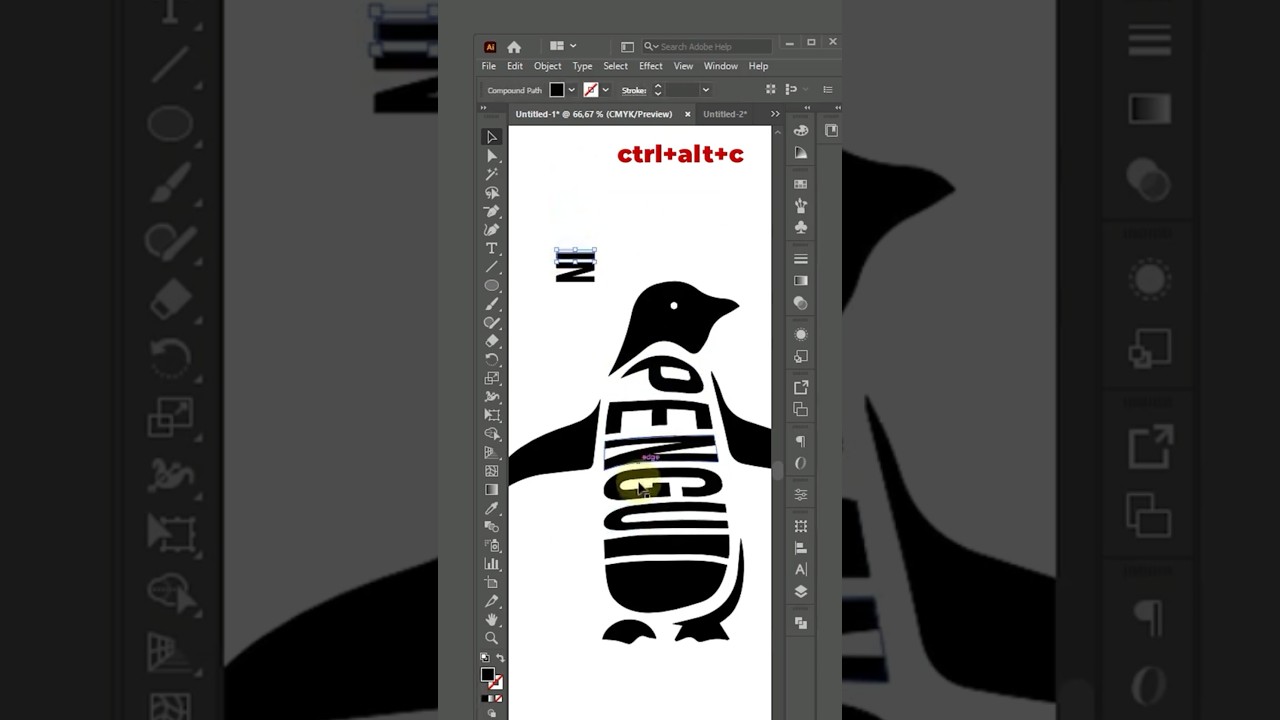Pick the Slice tool
Screen dimensions: 1280x720
tap(492, 601)
